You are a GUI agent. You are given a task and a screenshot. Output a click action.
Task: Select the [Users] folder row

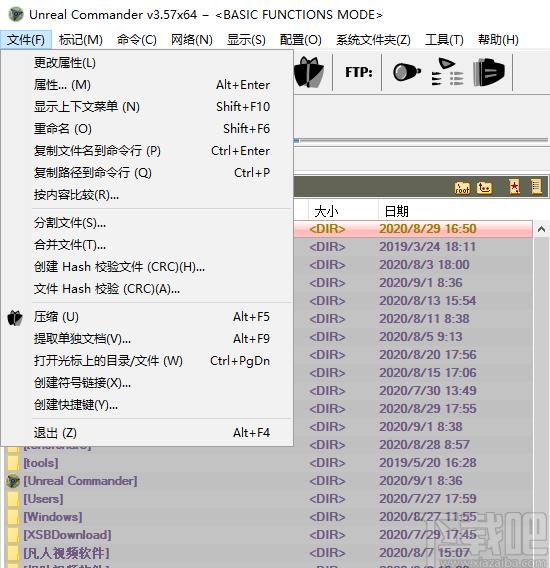click(x=268, y=499)
